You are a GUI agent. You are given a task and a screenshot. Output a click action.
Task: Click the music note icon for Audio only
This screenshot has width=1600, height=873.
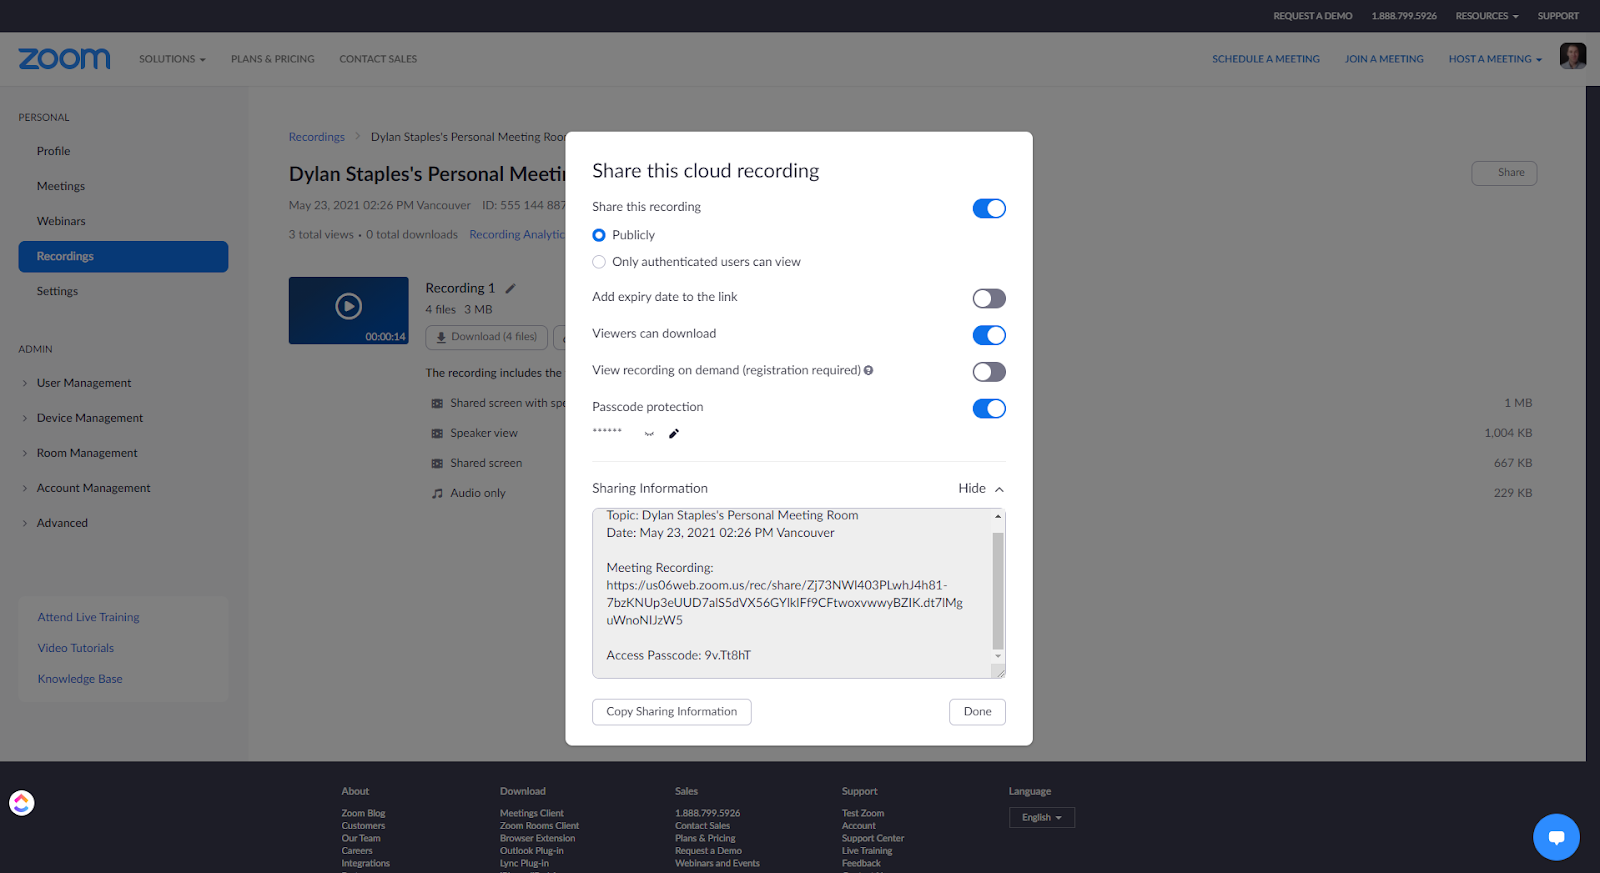[437, 494]
